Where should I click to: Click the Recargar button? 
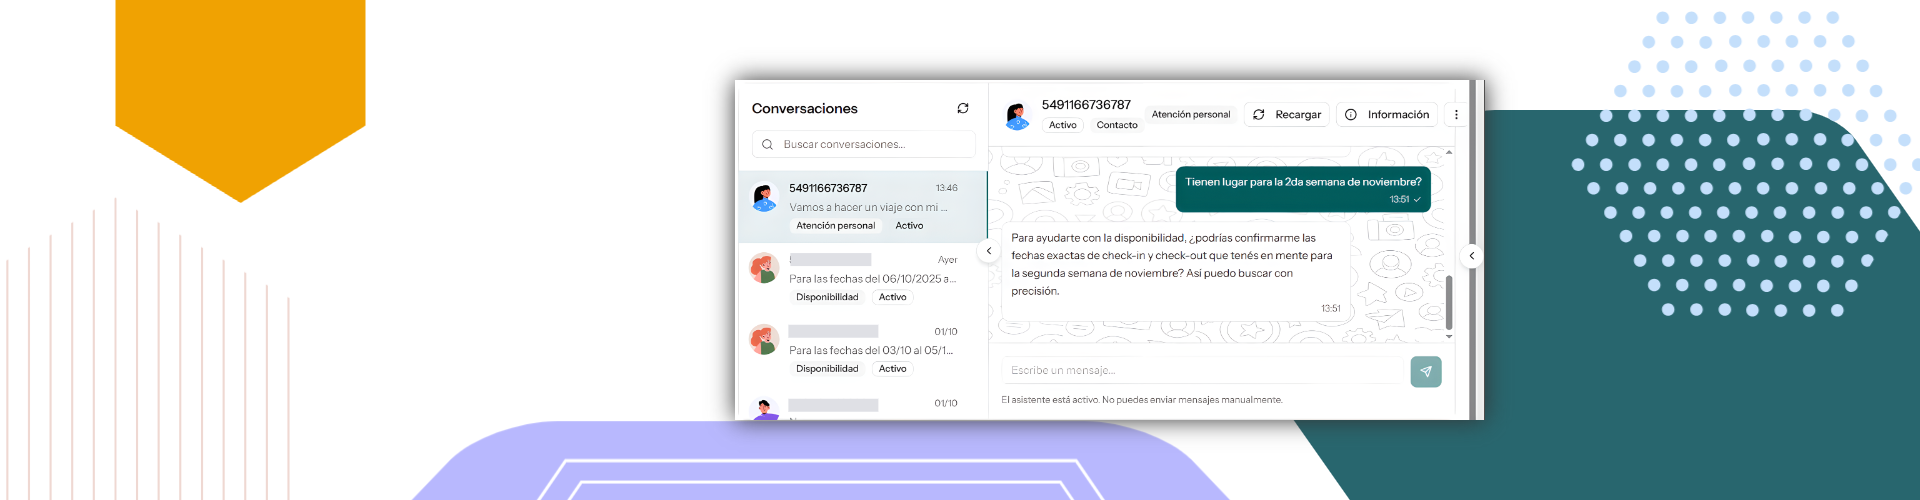click(x=1287, y=115)
